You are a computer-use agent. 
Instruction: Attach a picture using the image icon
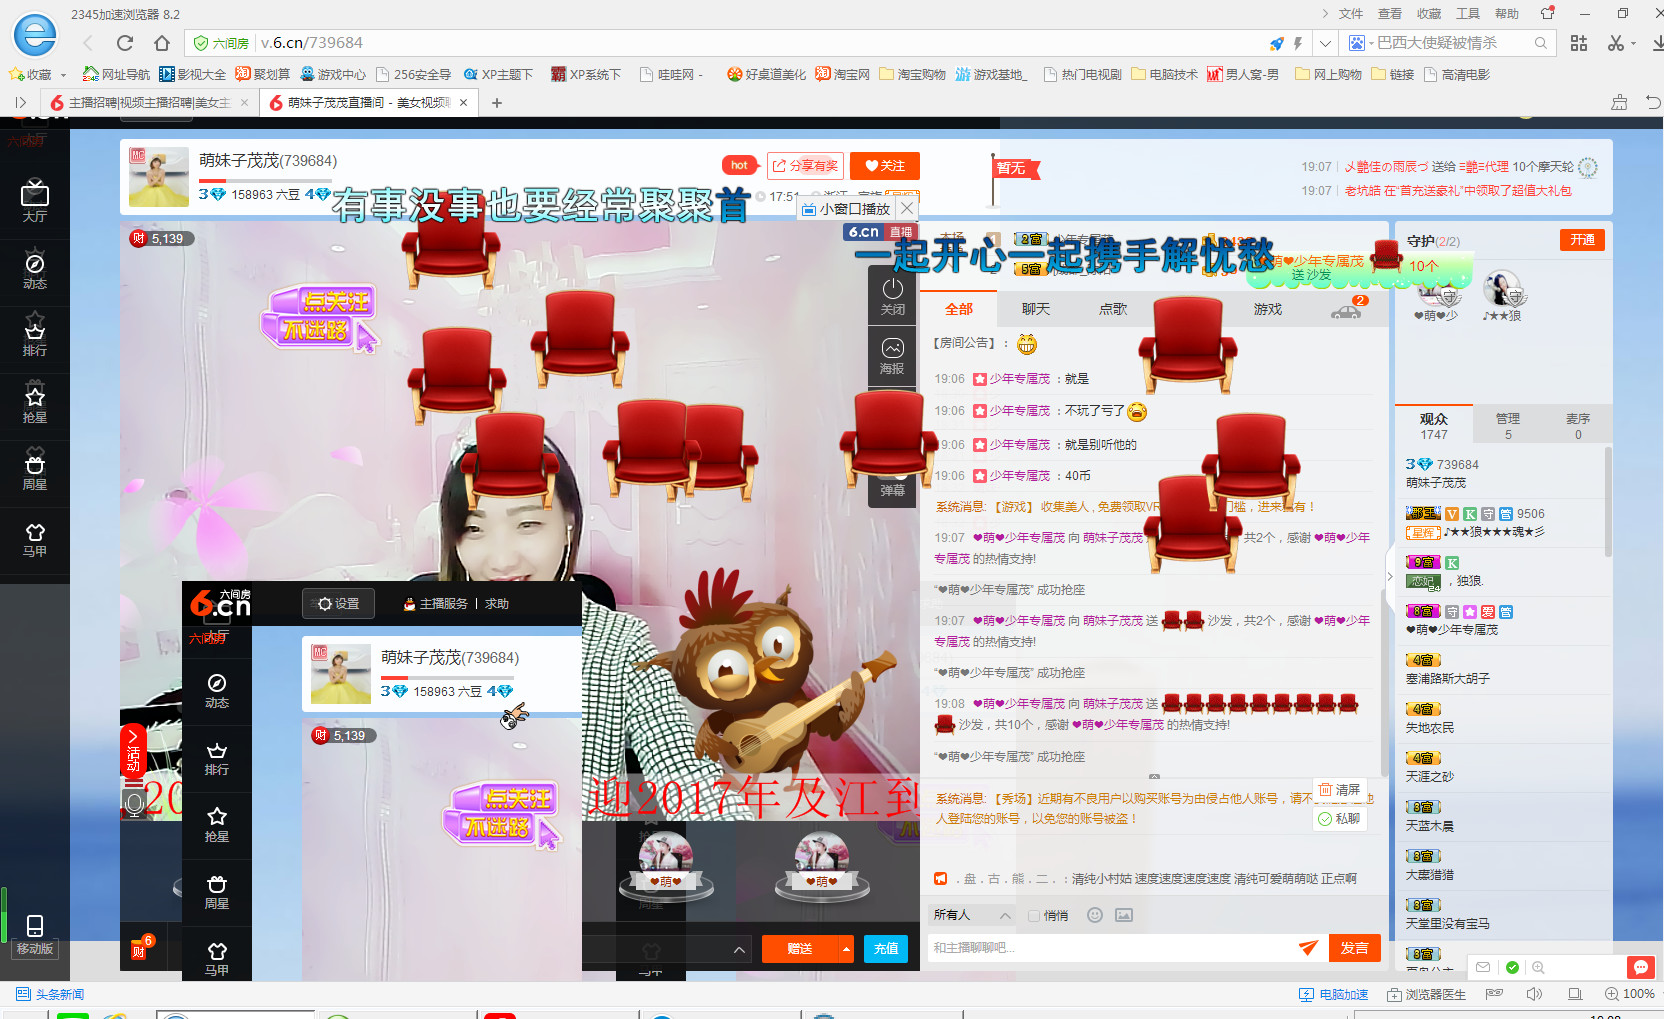point(1124,915)
